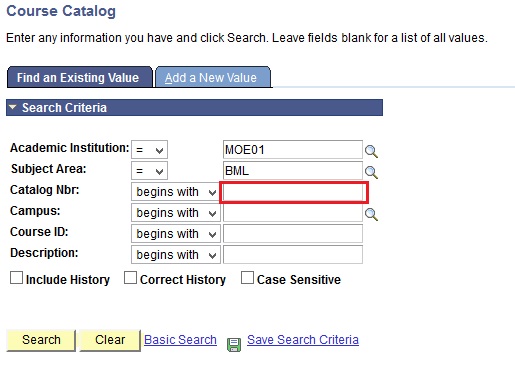Collapse Search Criteria triangle
The width and height of the screenshot is (515, 371).
pos(13,107)
